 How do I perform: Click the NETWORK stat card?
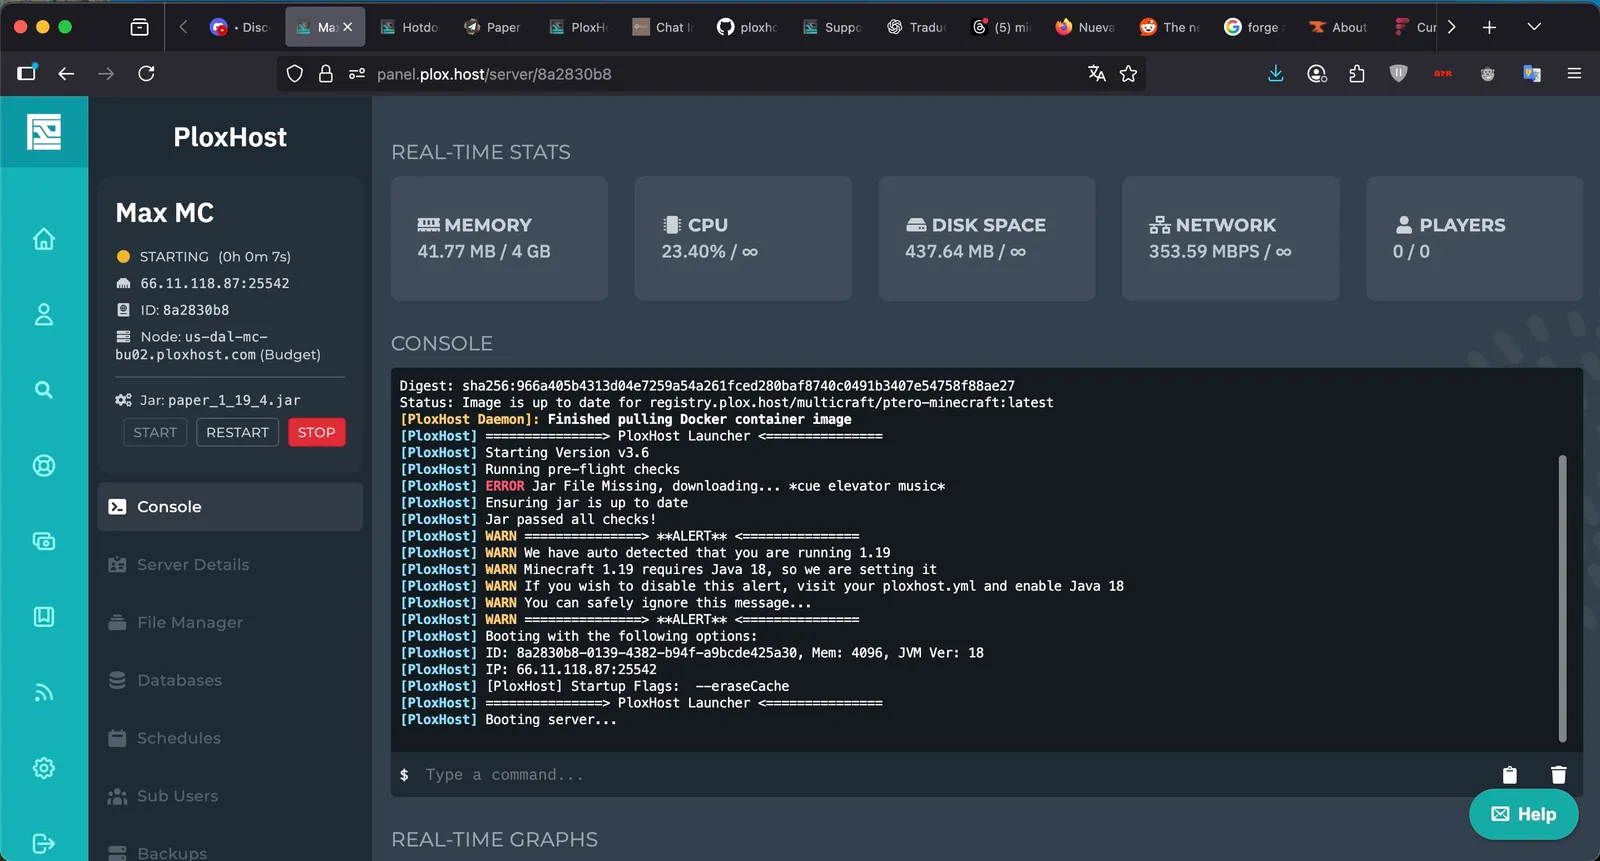1230,238
